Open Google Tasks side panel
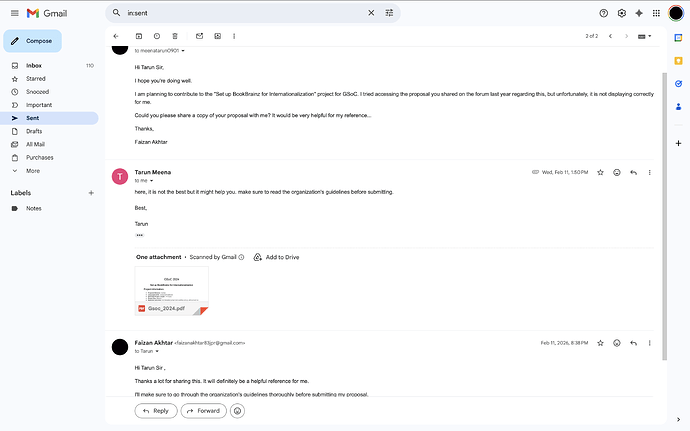Screen dimensions: 690x431 pos(678,84)
